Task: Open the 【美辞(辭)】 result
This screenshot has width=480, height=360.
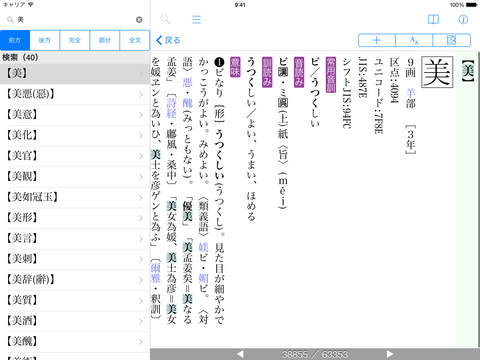Action: pos(75,279)
